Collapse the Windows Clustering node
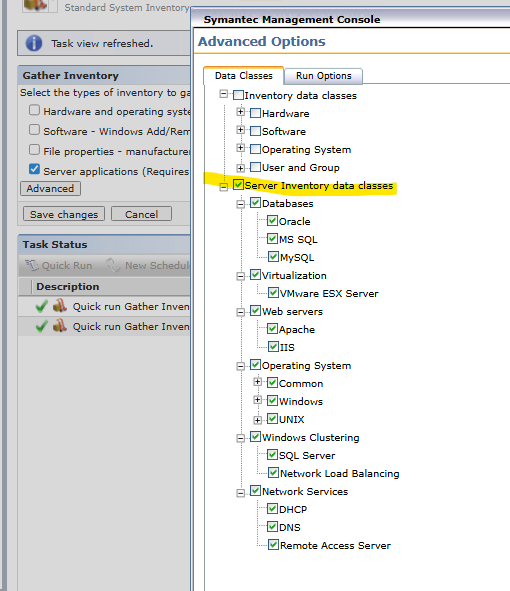This screenshot has width=510, height=591. 240,438
